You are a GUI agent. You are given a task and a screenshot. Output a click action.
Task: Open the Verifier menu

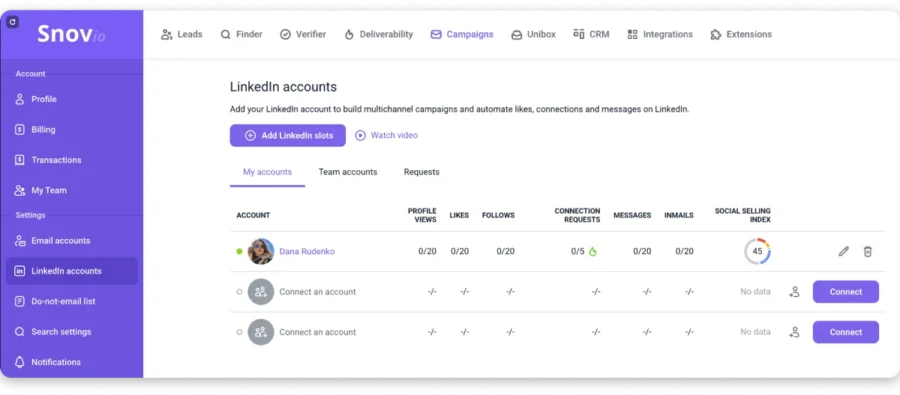pos(302,34)
